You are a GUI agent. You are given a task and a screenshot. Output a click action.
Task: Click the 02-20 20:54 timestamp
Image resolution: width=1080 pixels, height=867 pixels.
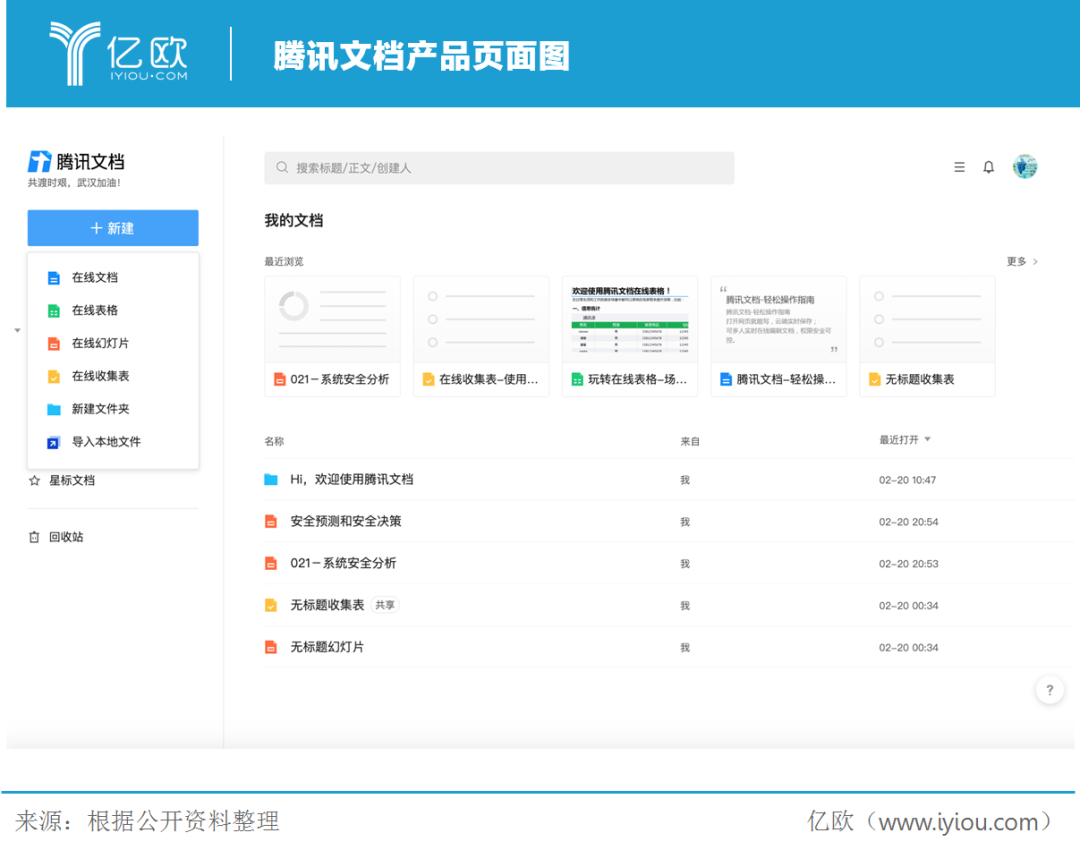click(908, 522)
